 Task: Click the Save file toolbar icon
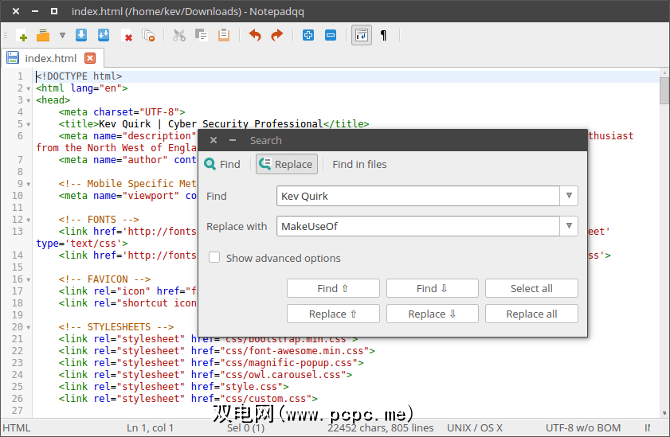click(81, 36)
